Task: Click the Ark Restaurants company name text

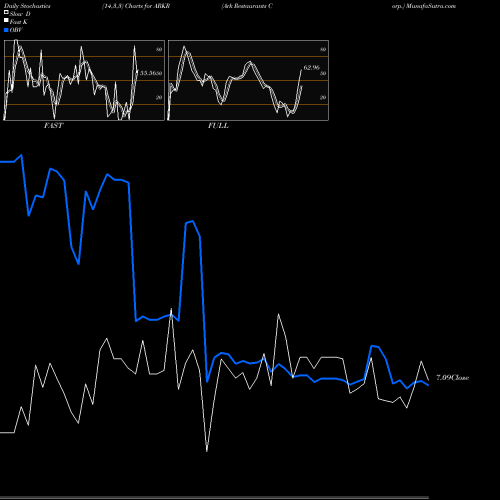Action: click(247, 6)
